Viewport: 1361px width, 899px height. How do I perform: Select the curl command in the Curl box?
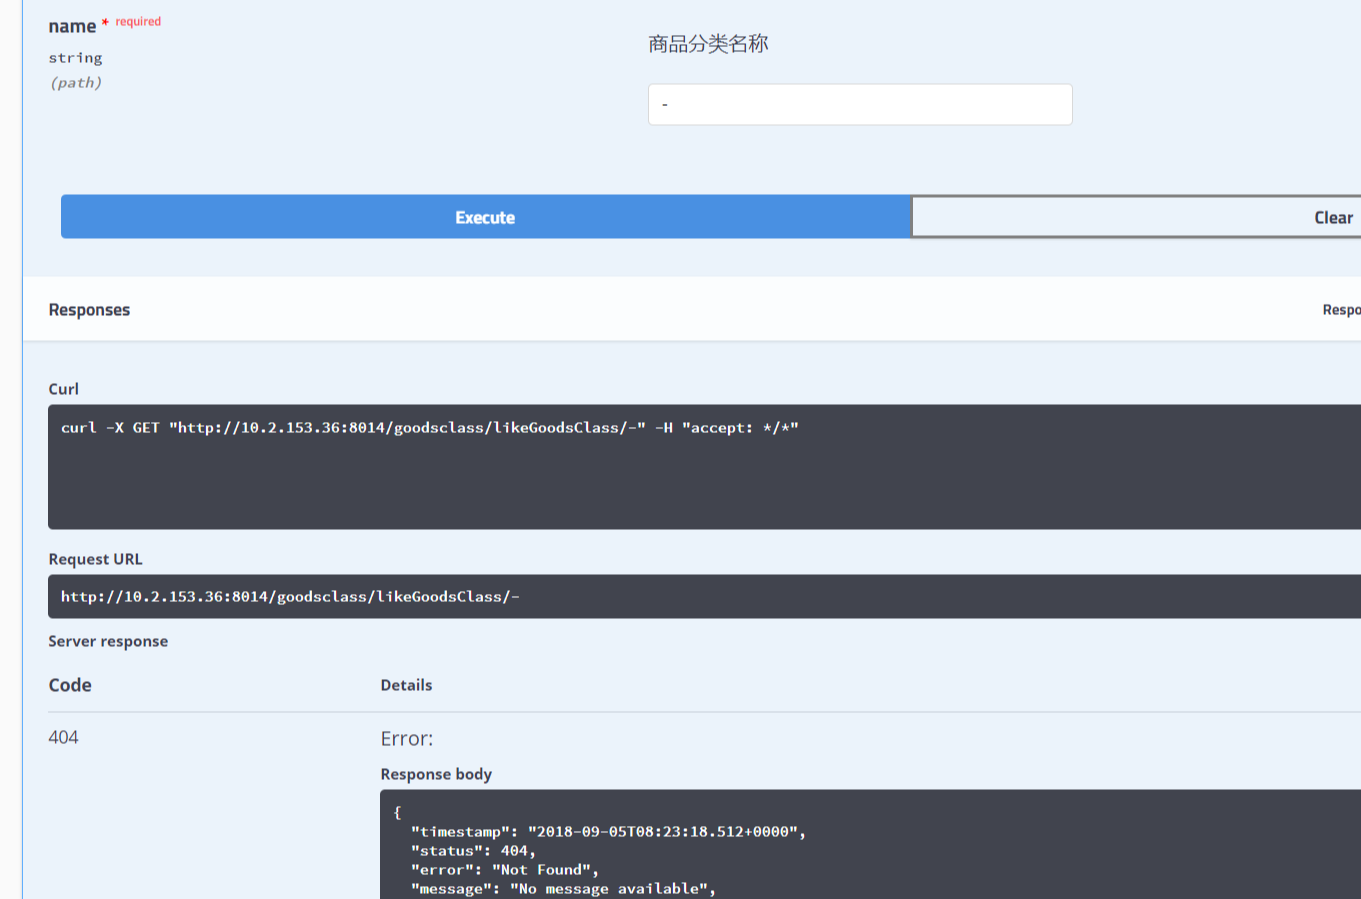tap(428, 427)
